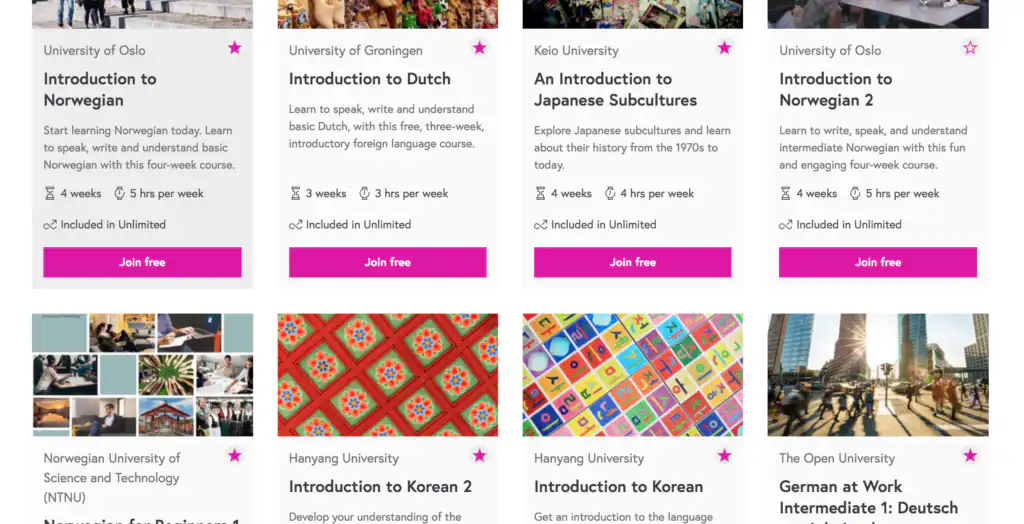Viewport: 1024px width, 524px height.
Task: Toggle wishlist star on Introduction to Dutch
Action: tap(479, 48)
